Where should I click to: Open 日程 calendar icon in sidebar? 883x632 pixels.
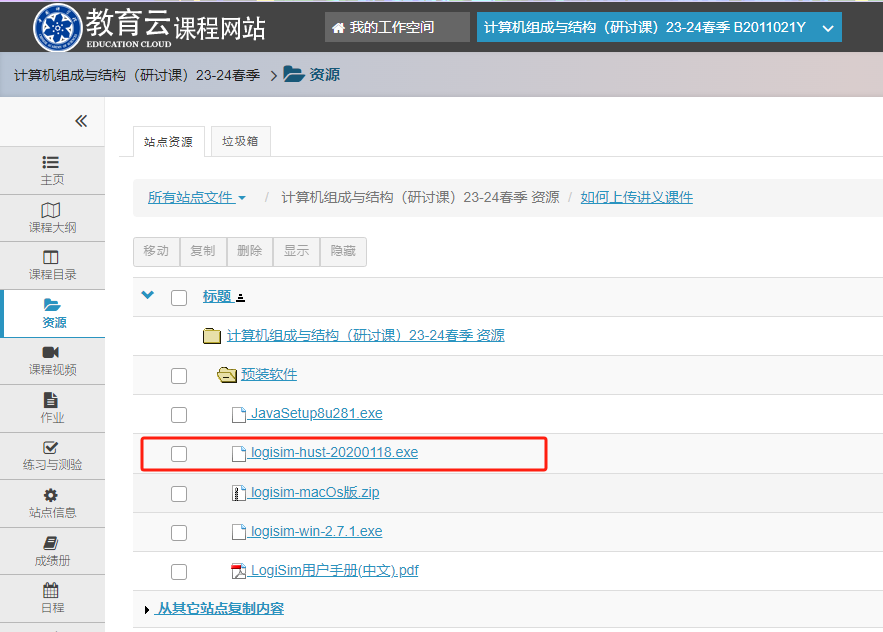click(51, 590)
